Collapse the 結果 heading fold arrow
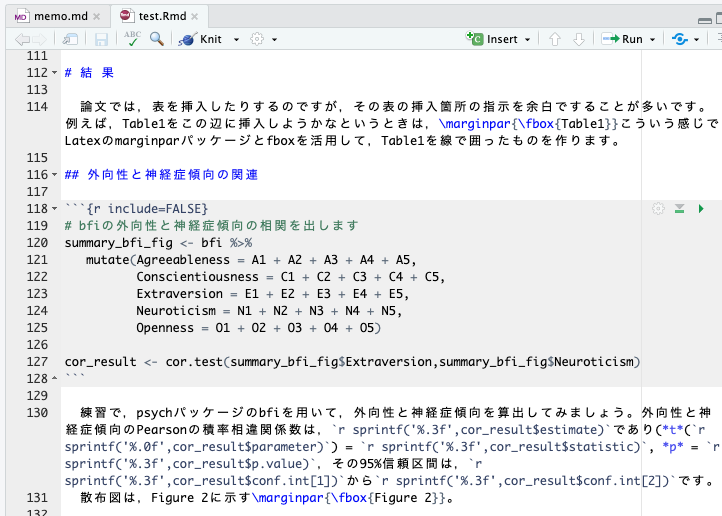This screenshot has height=516, width=722. [54, 73]
